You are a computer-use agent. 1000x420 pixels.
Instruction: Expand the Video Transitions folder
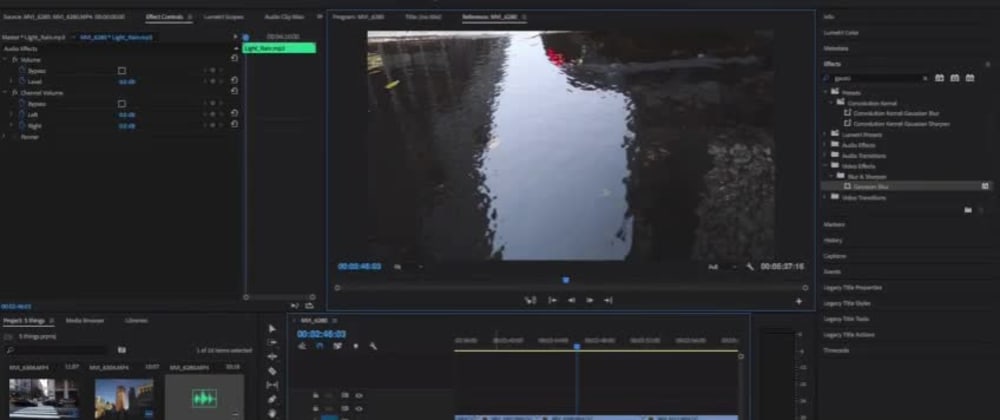pyautogui.click(x=826, y=198)
